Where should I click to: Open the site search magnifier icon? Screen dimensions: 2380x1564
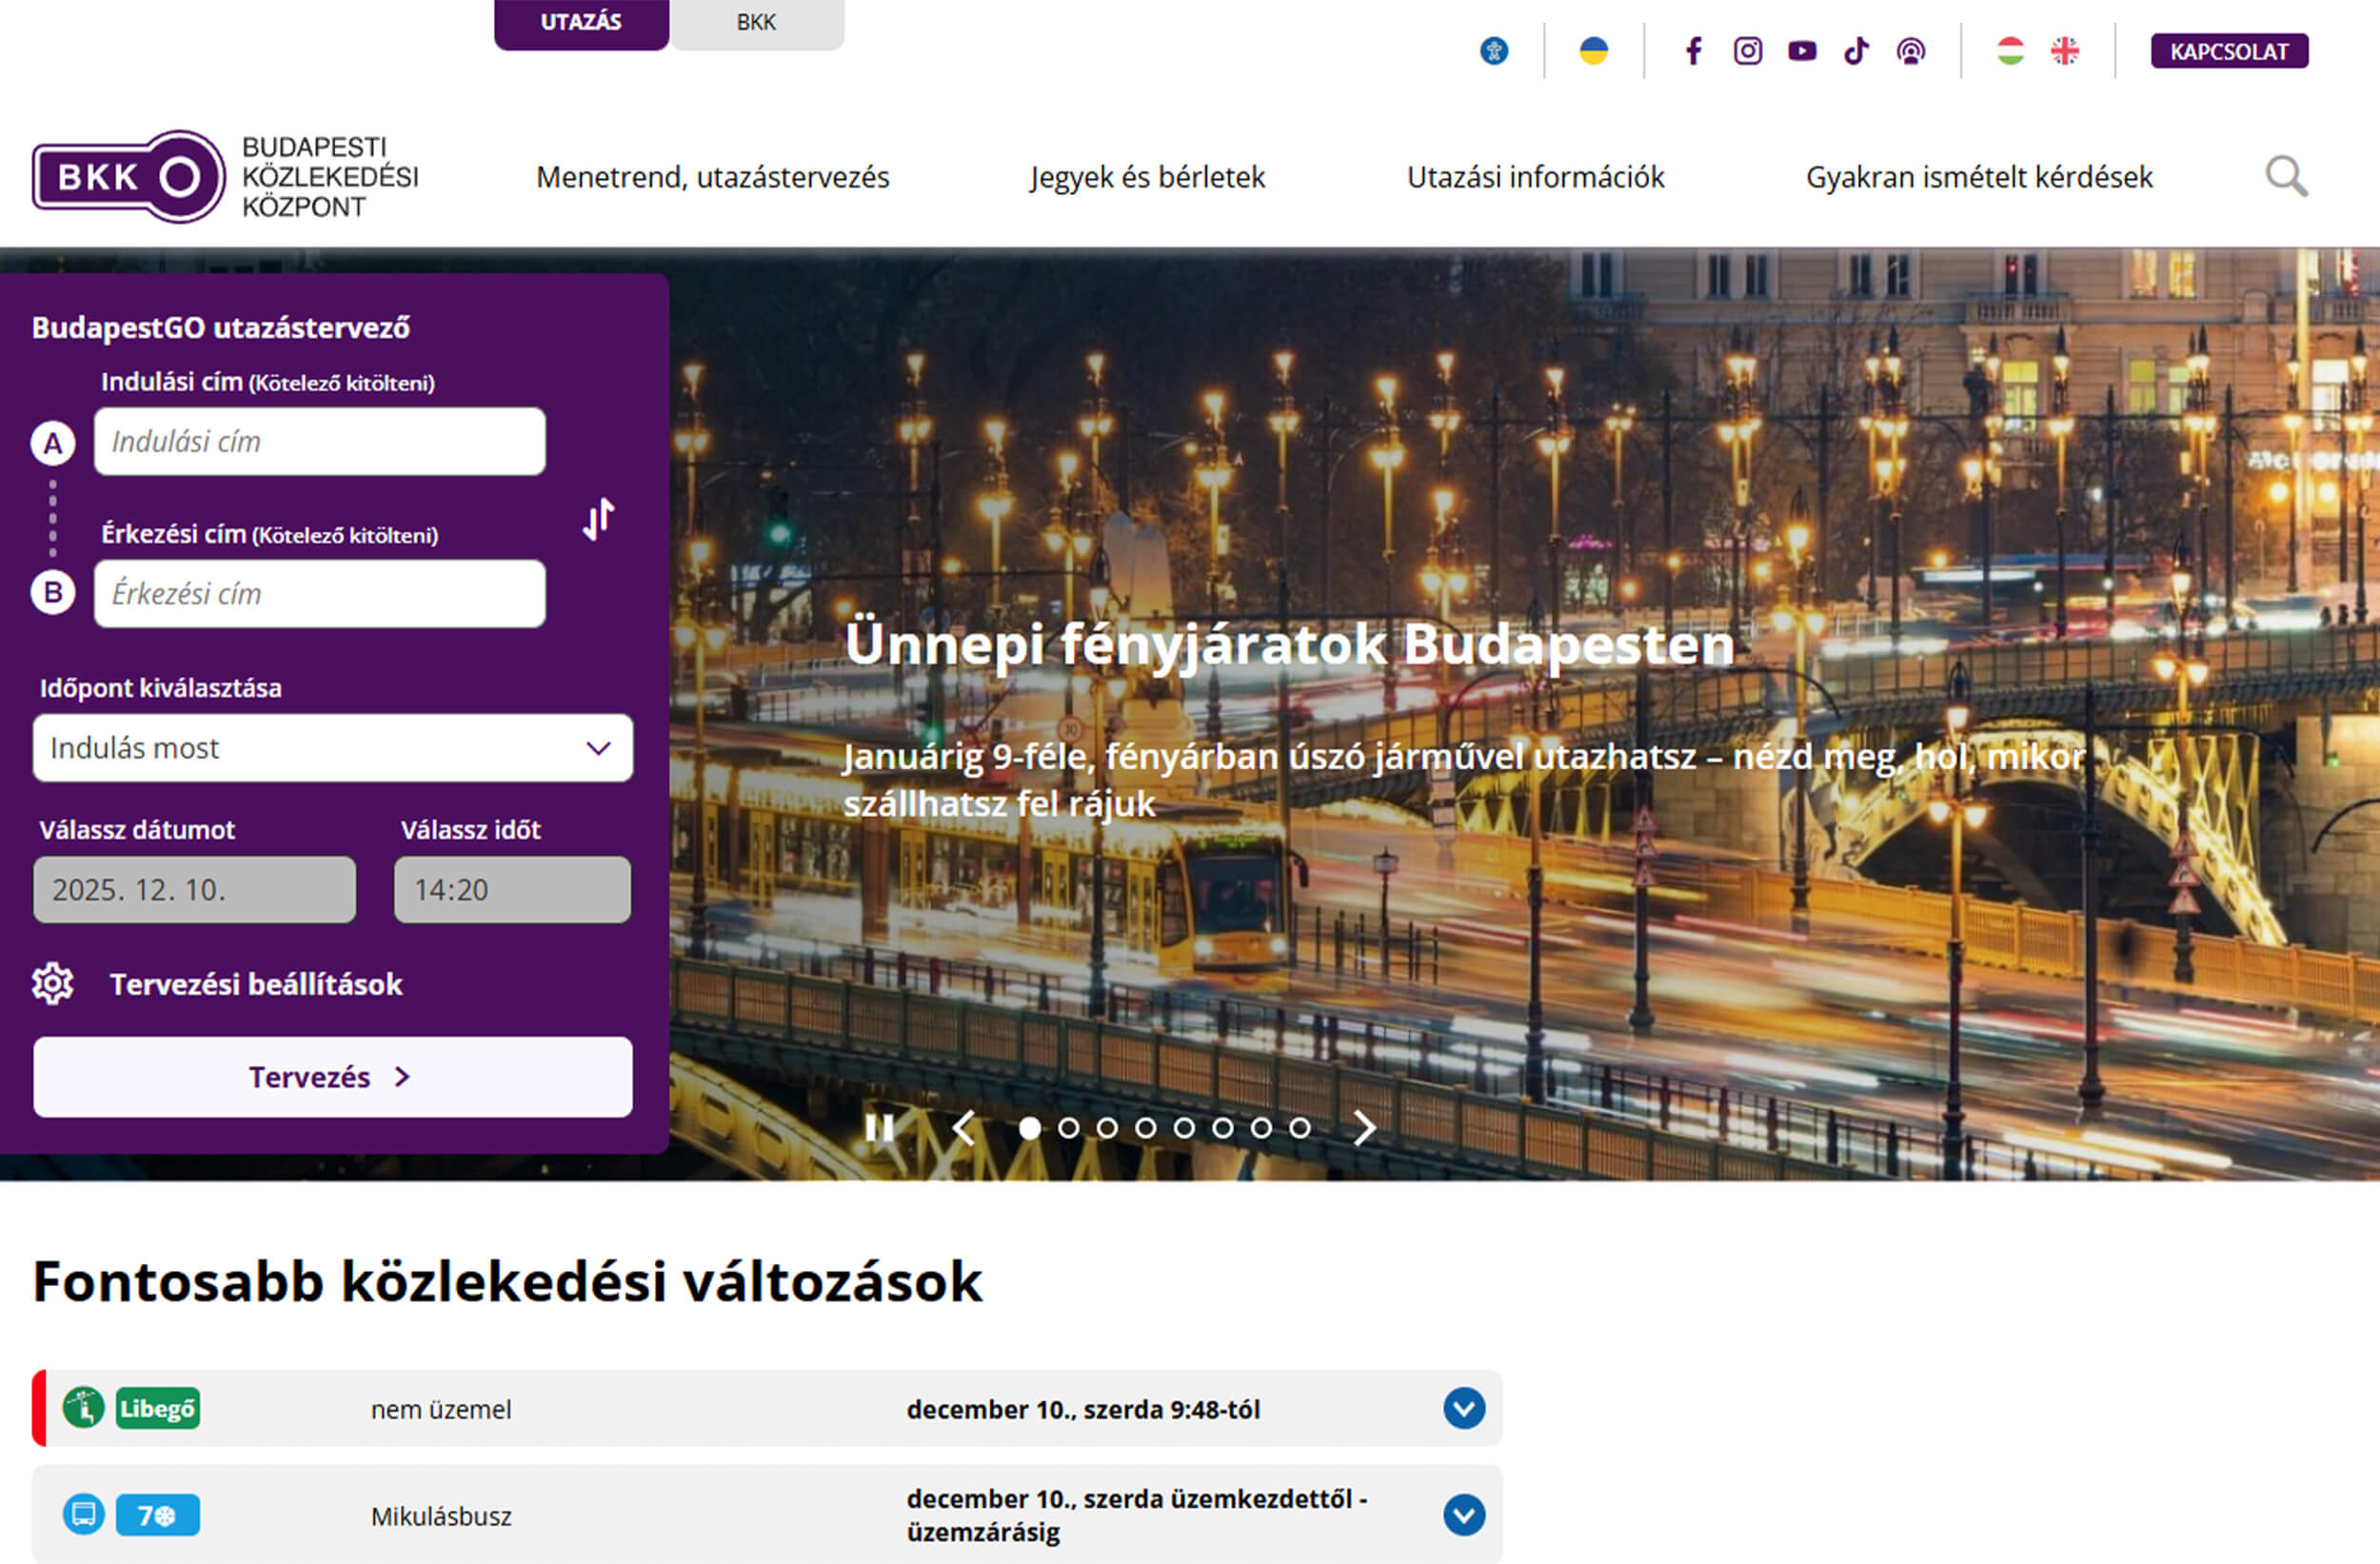(2286, 177)
